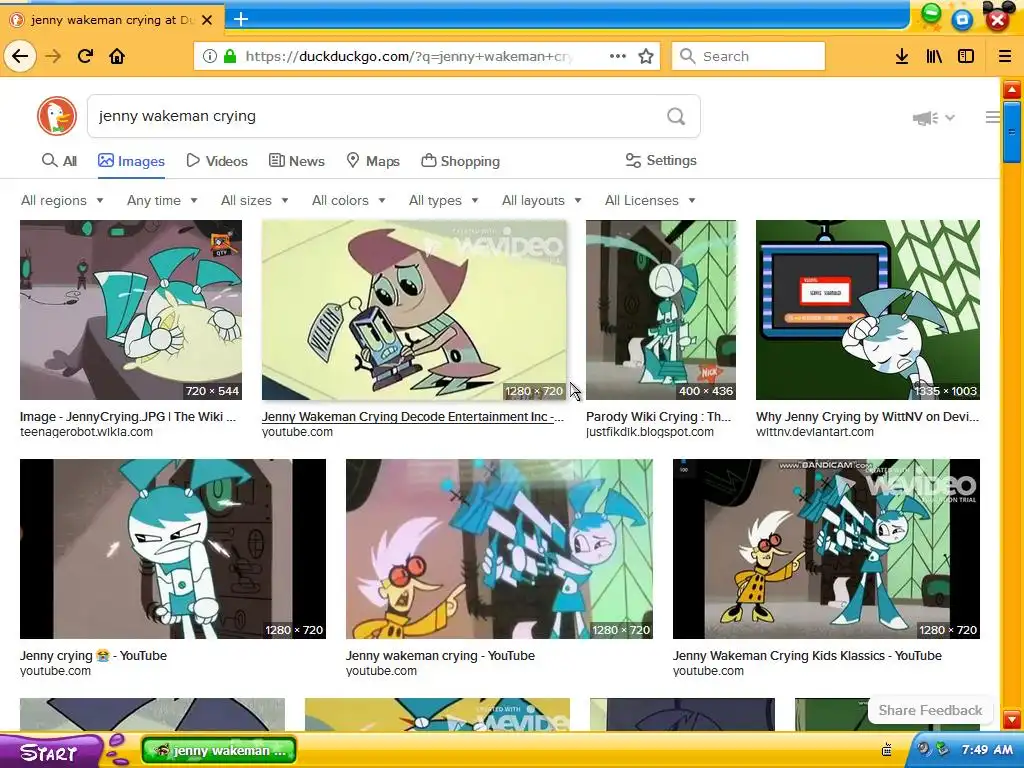Open the Jenny Wakeman Crying Kids Klassics link

coord(807,656)
